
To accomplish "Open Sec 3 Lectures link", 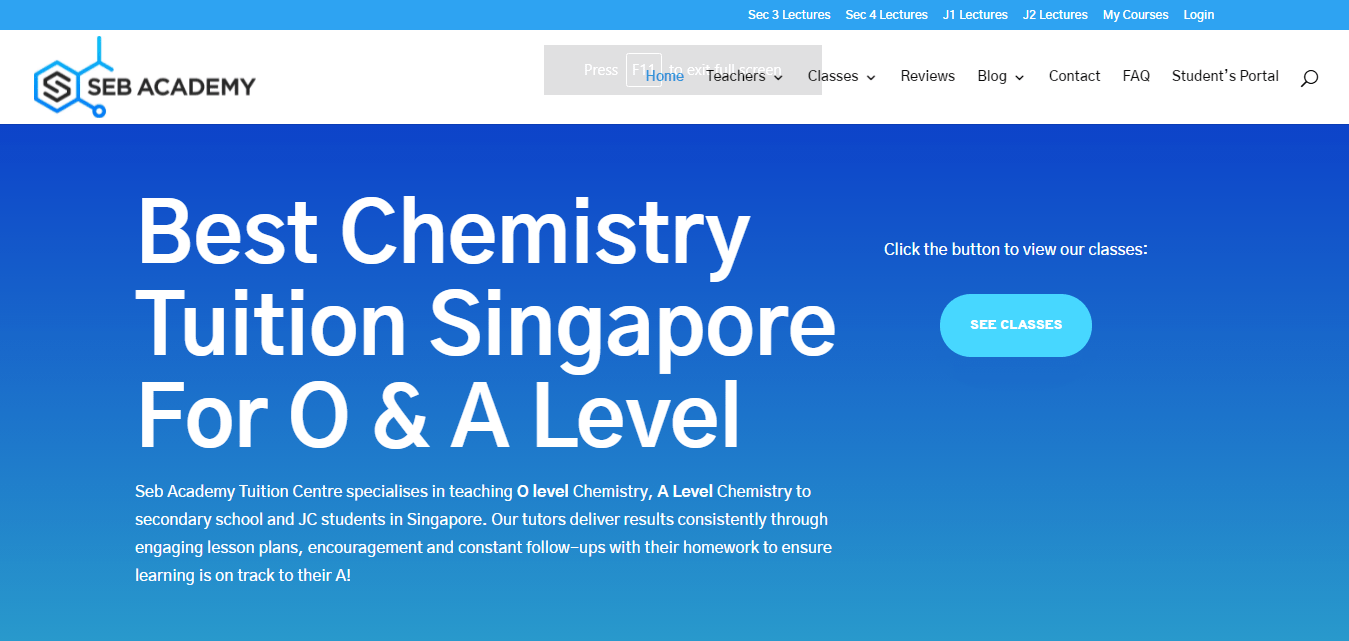I will click(789, 15).
